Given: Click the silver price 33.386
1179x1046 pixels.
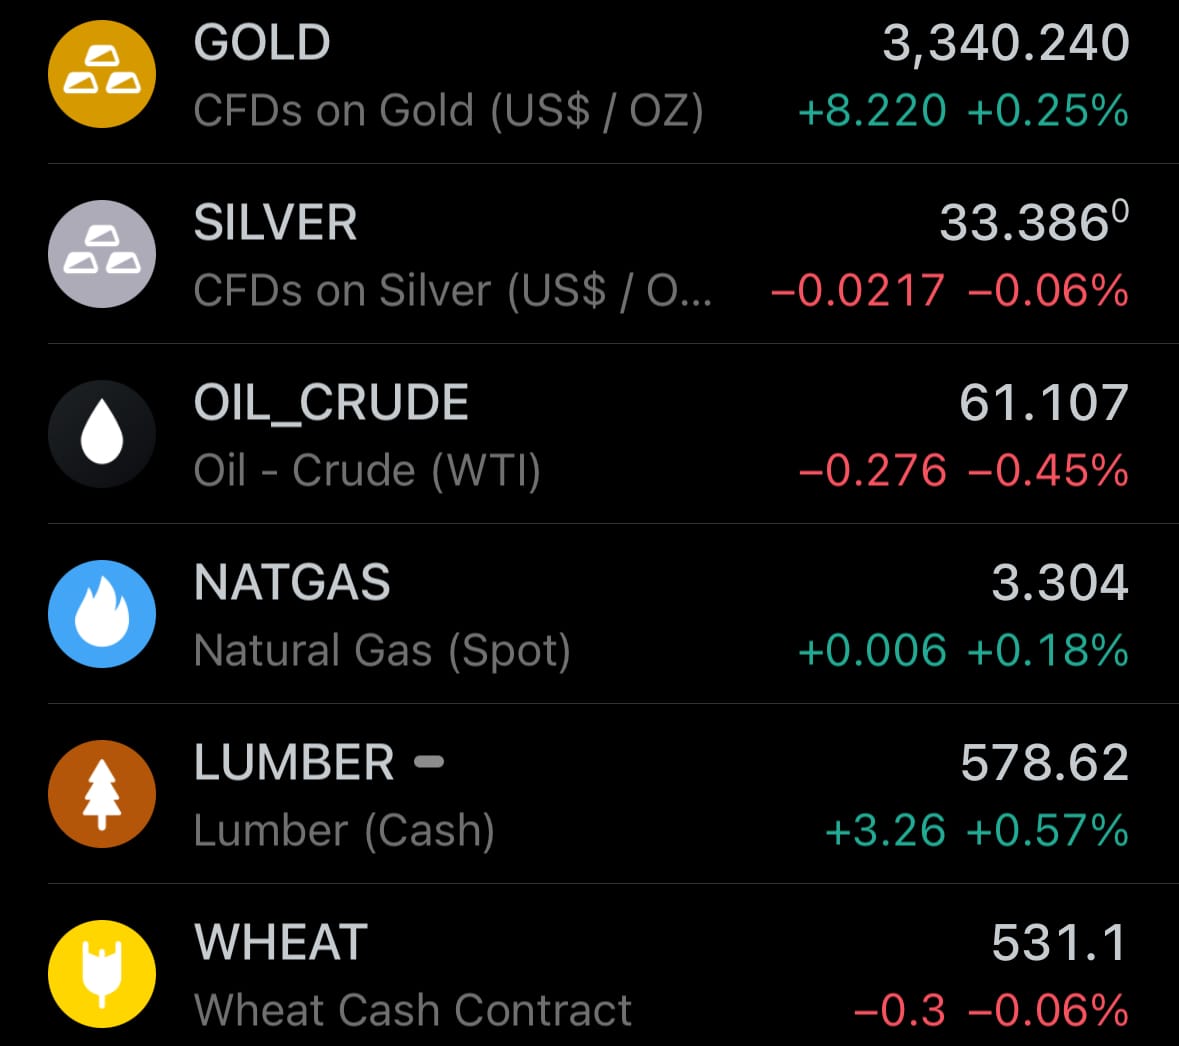Looking at the screenshot, I should click(1034, 222).
